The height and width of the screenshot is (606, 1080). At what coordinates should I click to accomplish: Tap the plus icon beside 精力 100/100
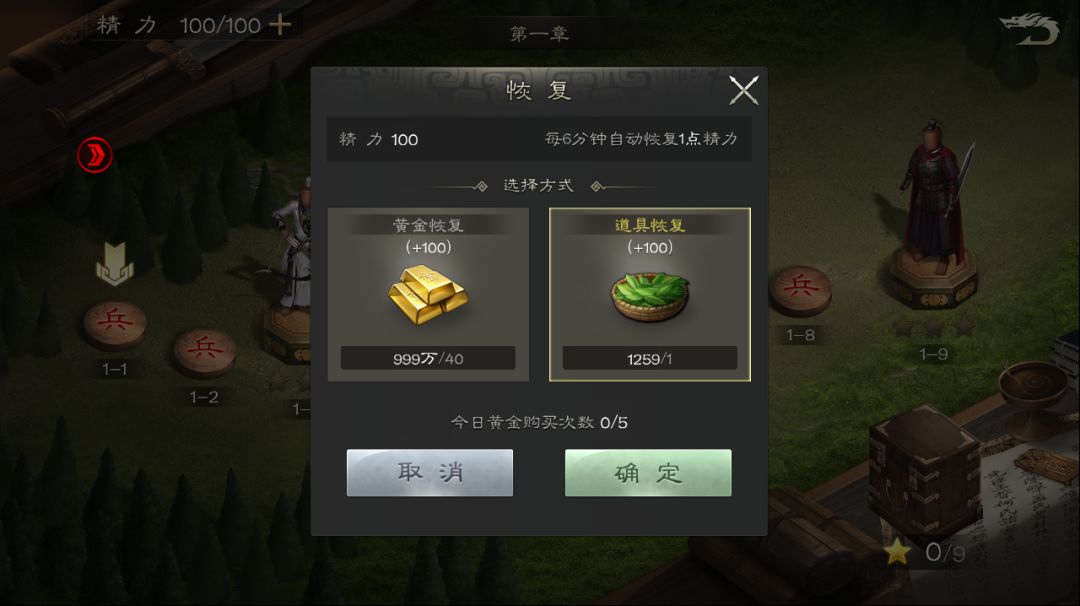[280, 25]
